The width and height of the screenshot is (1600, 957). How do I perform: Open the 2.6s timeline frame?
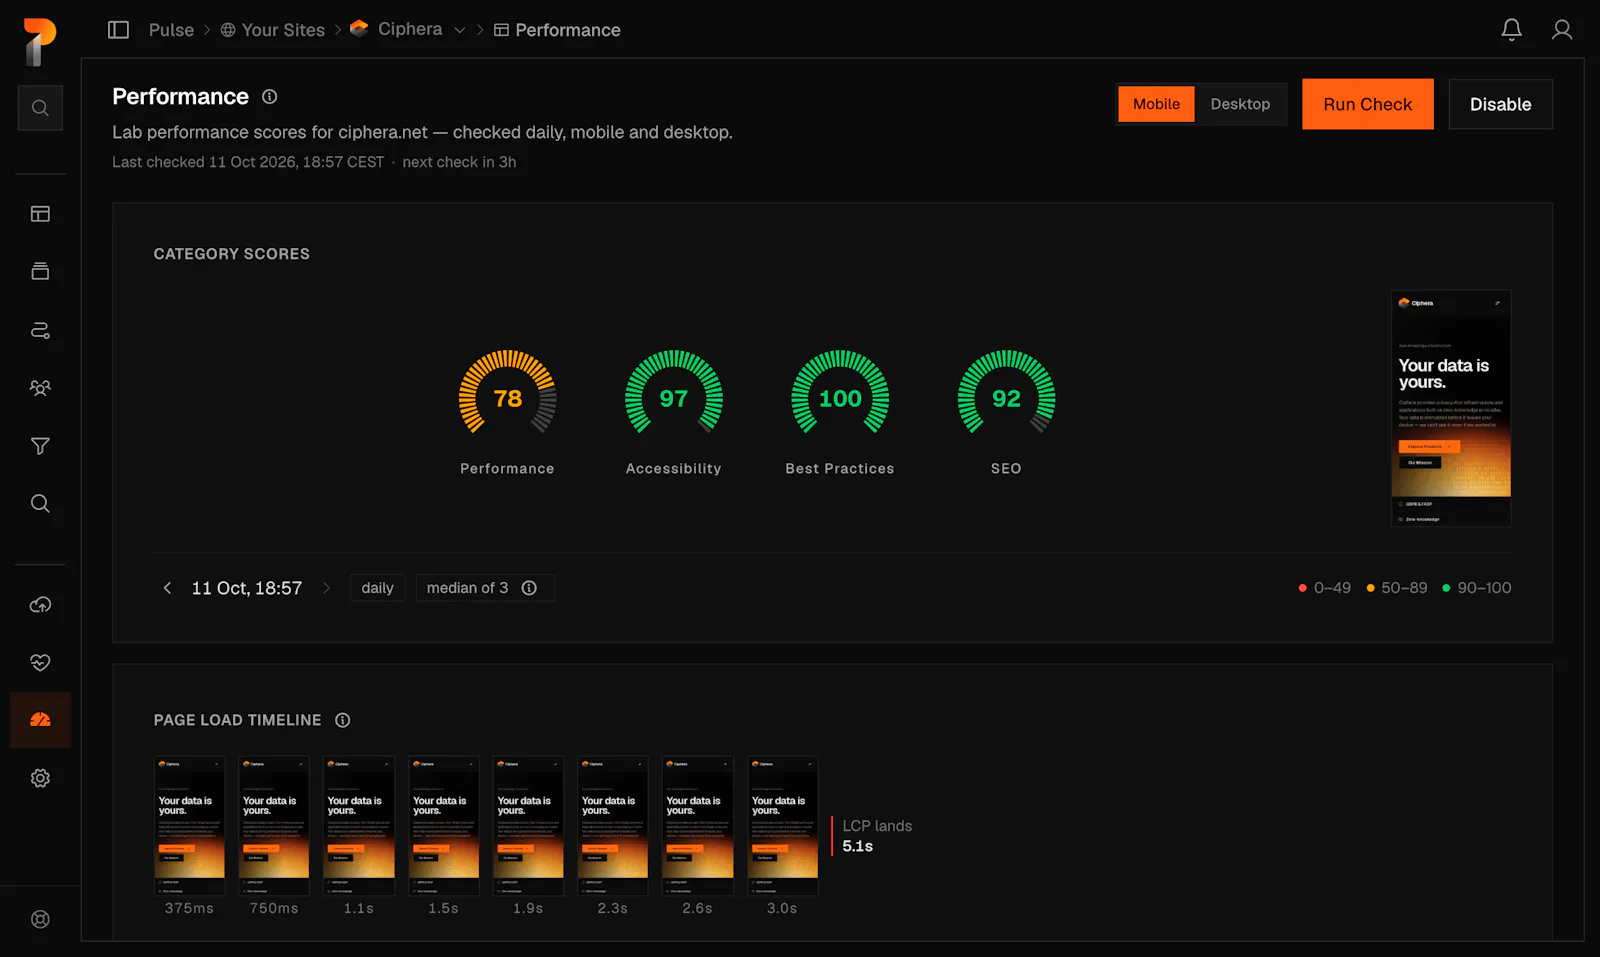coord(698,825)
